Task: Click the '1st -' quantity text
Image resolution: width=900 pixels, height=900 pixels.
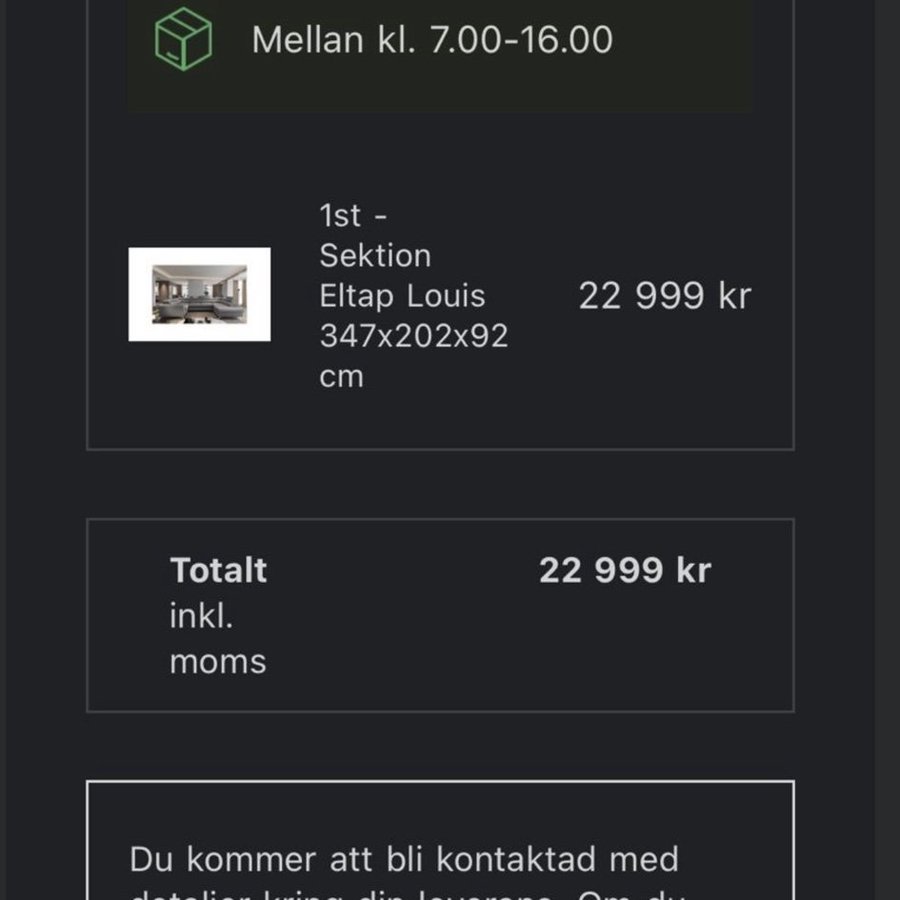Action: point(353,215)
